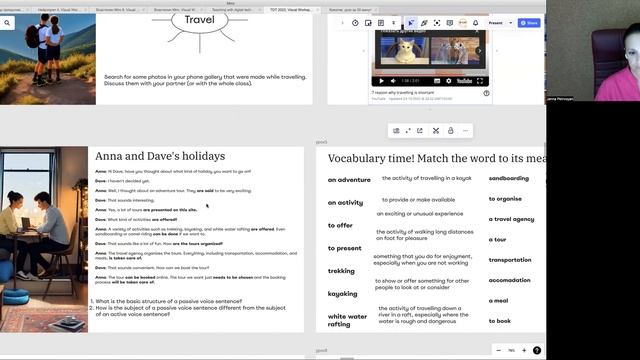Click the participant webcam video tile
This screenshot has width=640, height=360.
593,51
